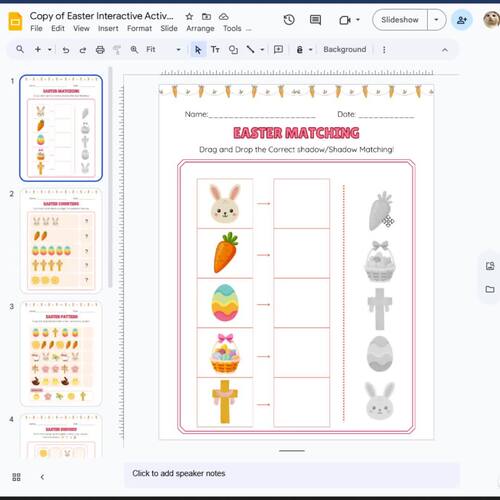Open the View menu
500x500 pixels.
tap(81, 28)
